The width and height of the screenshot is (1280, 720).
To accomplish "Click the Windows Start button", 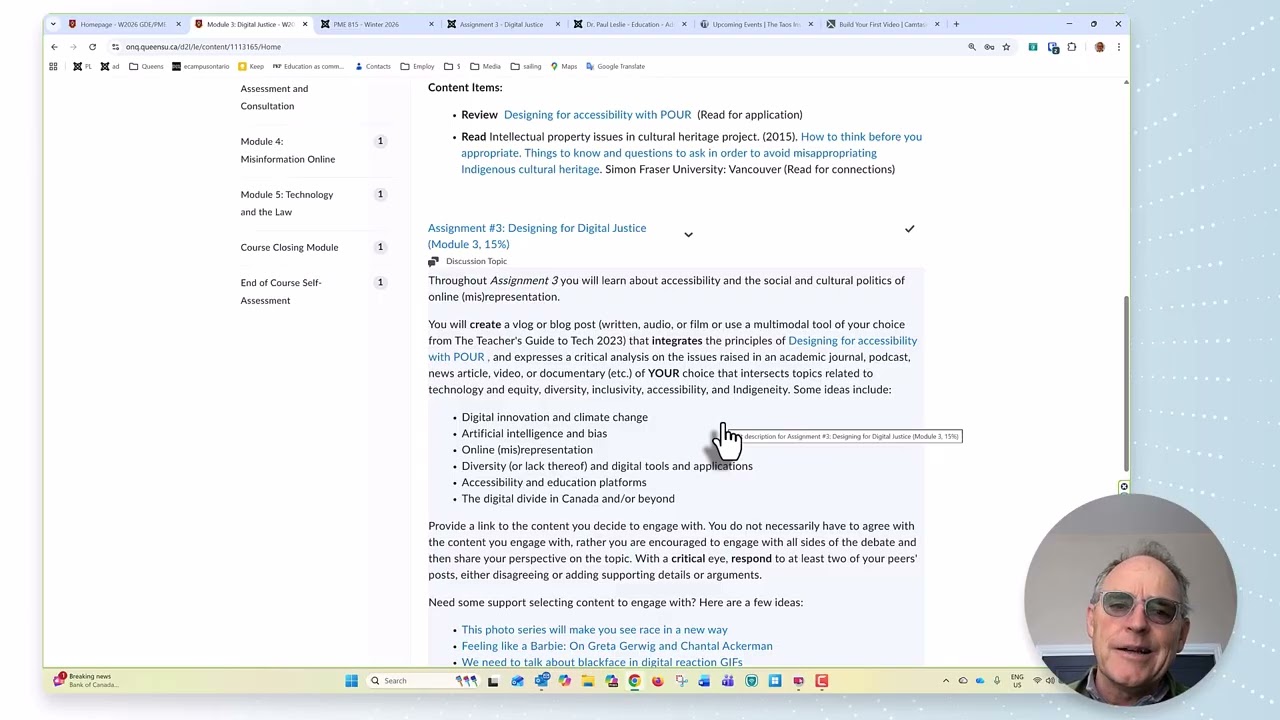I will pyautogui.click(x=351, y=681).
